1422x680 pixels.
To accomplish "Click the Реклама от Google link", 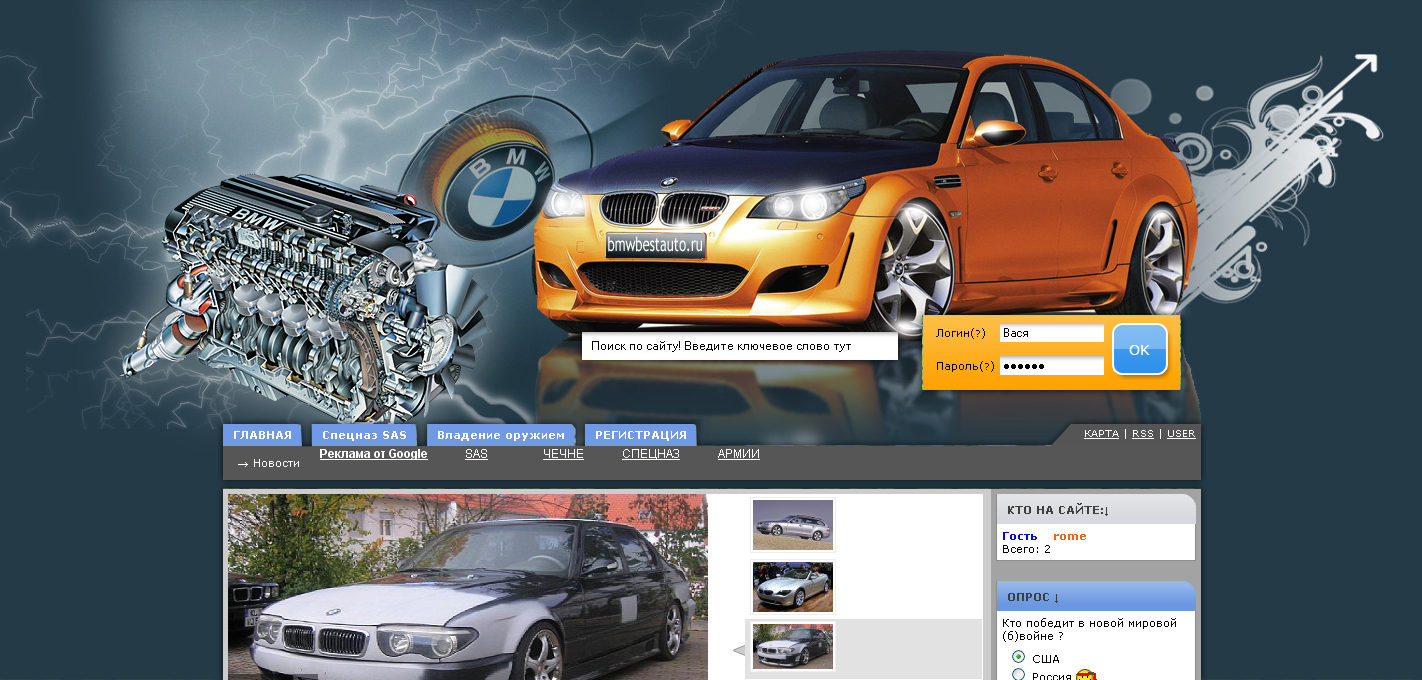I will pos(373,454).
